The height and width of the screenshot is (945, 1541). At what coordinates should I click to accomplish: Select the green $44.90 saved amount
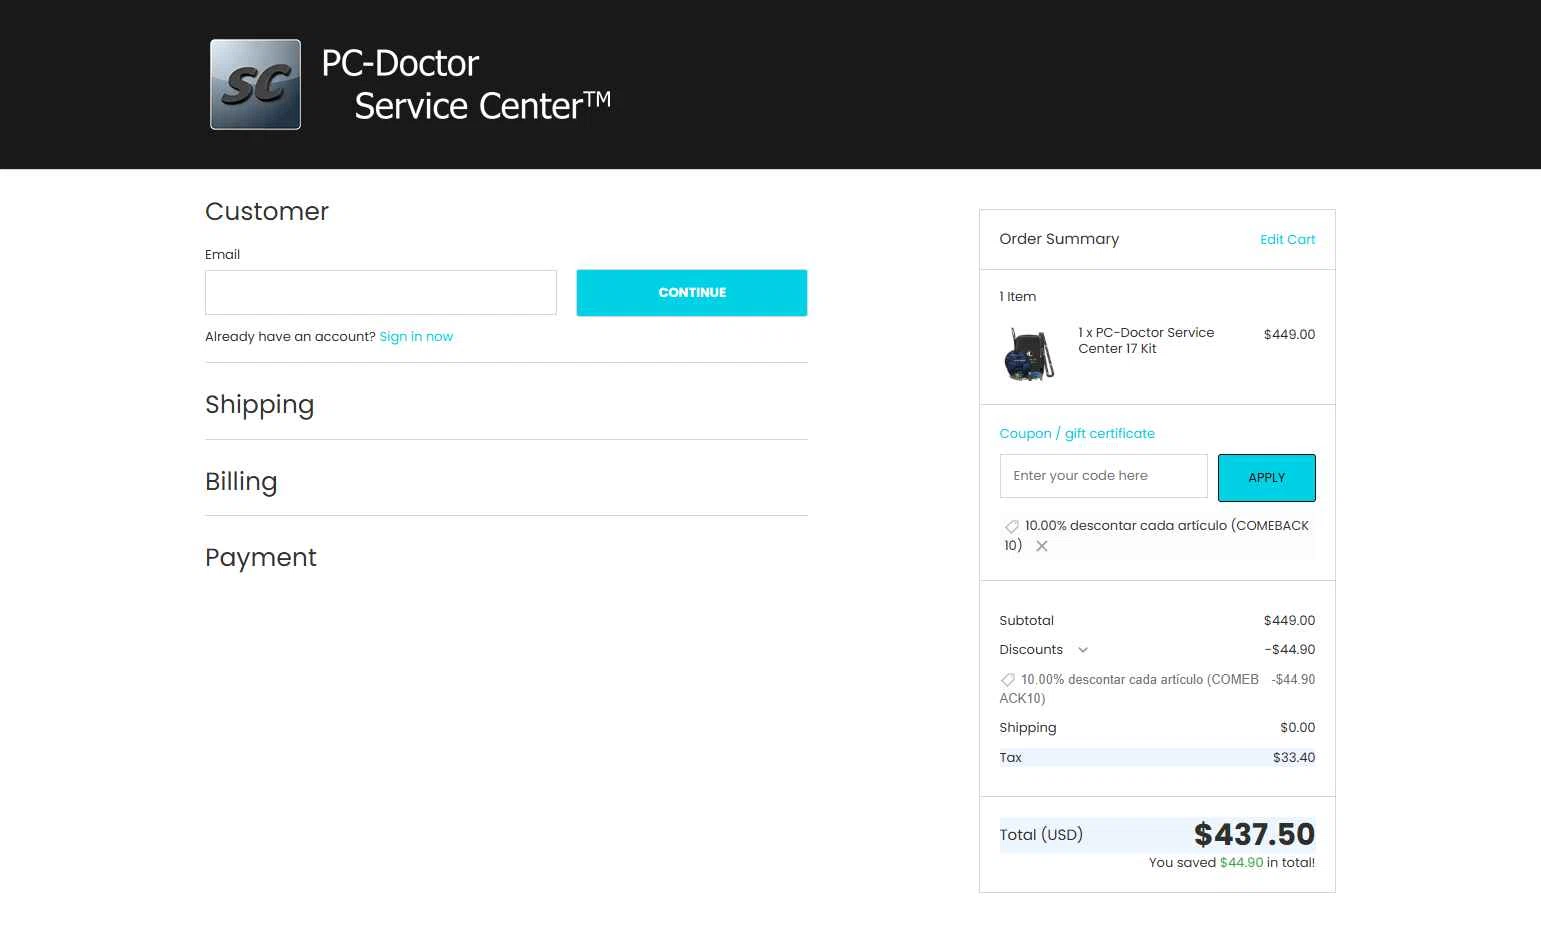[x=1241, y=862]
